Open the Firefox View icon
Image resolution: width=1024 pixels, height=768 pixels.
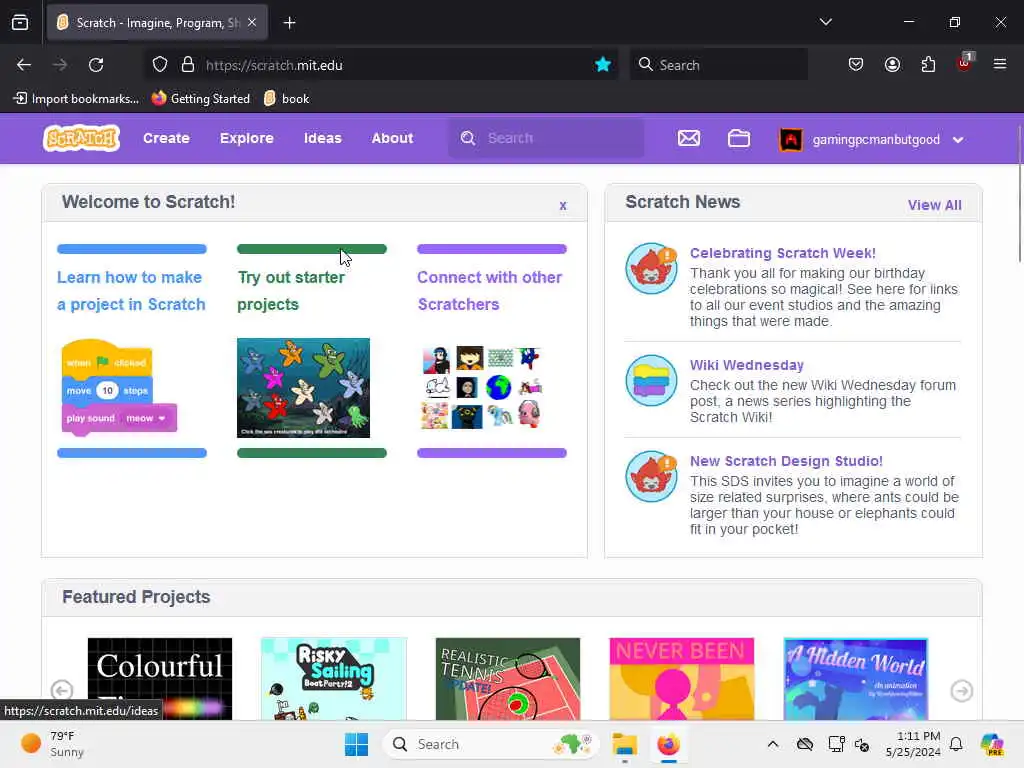20,23
